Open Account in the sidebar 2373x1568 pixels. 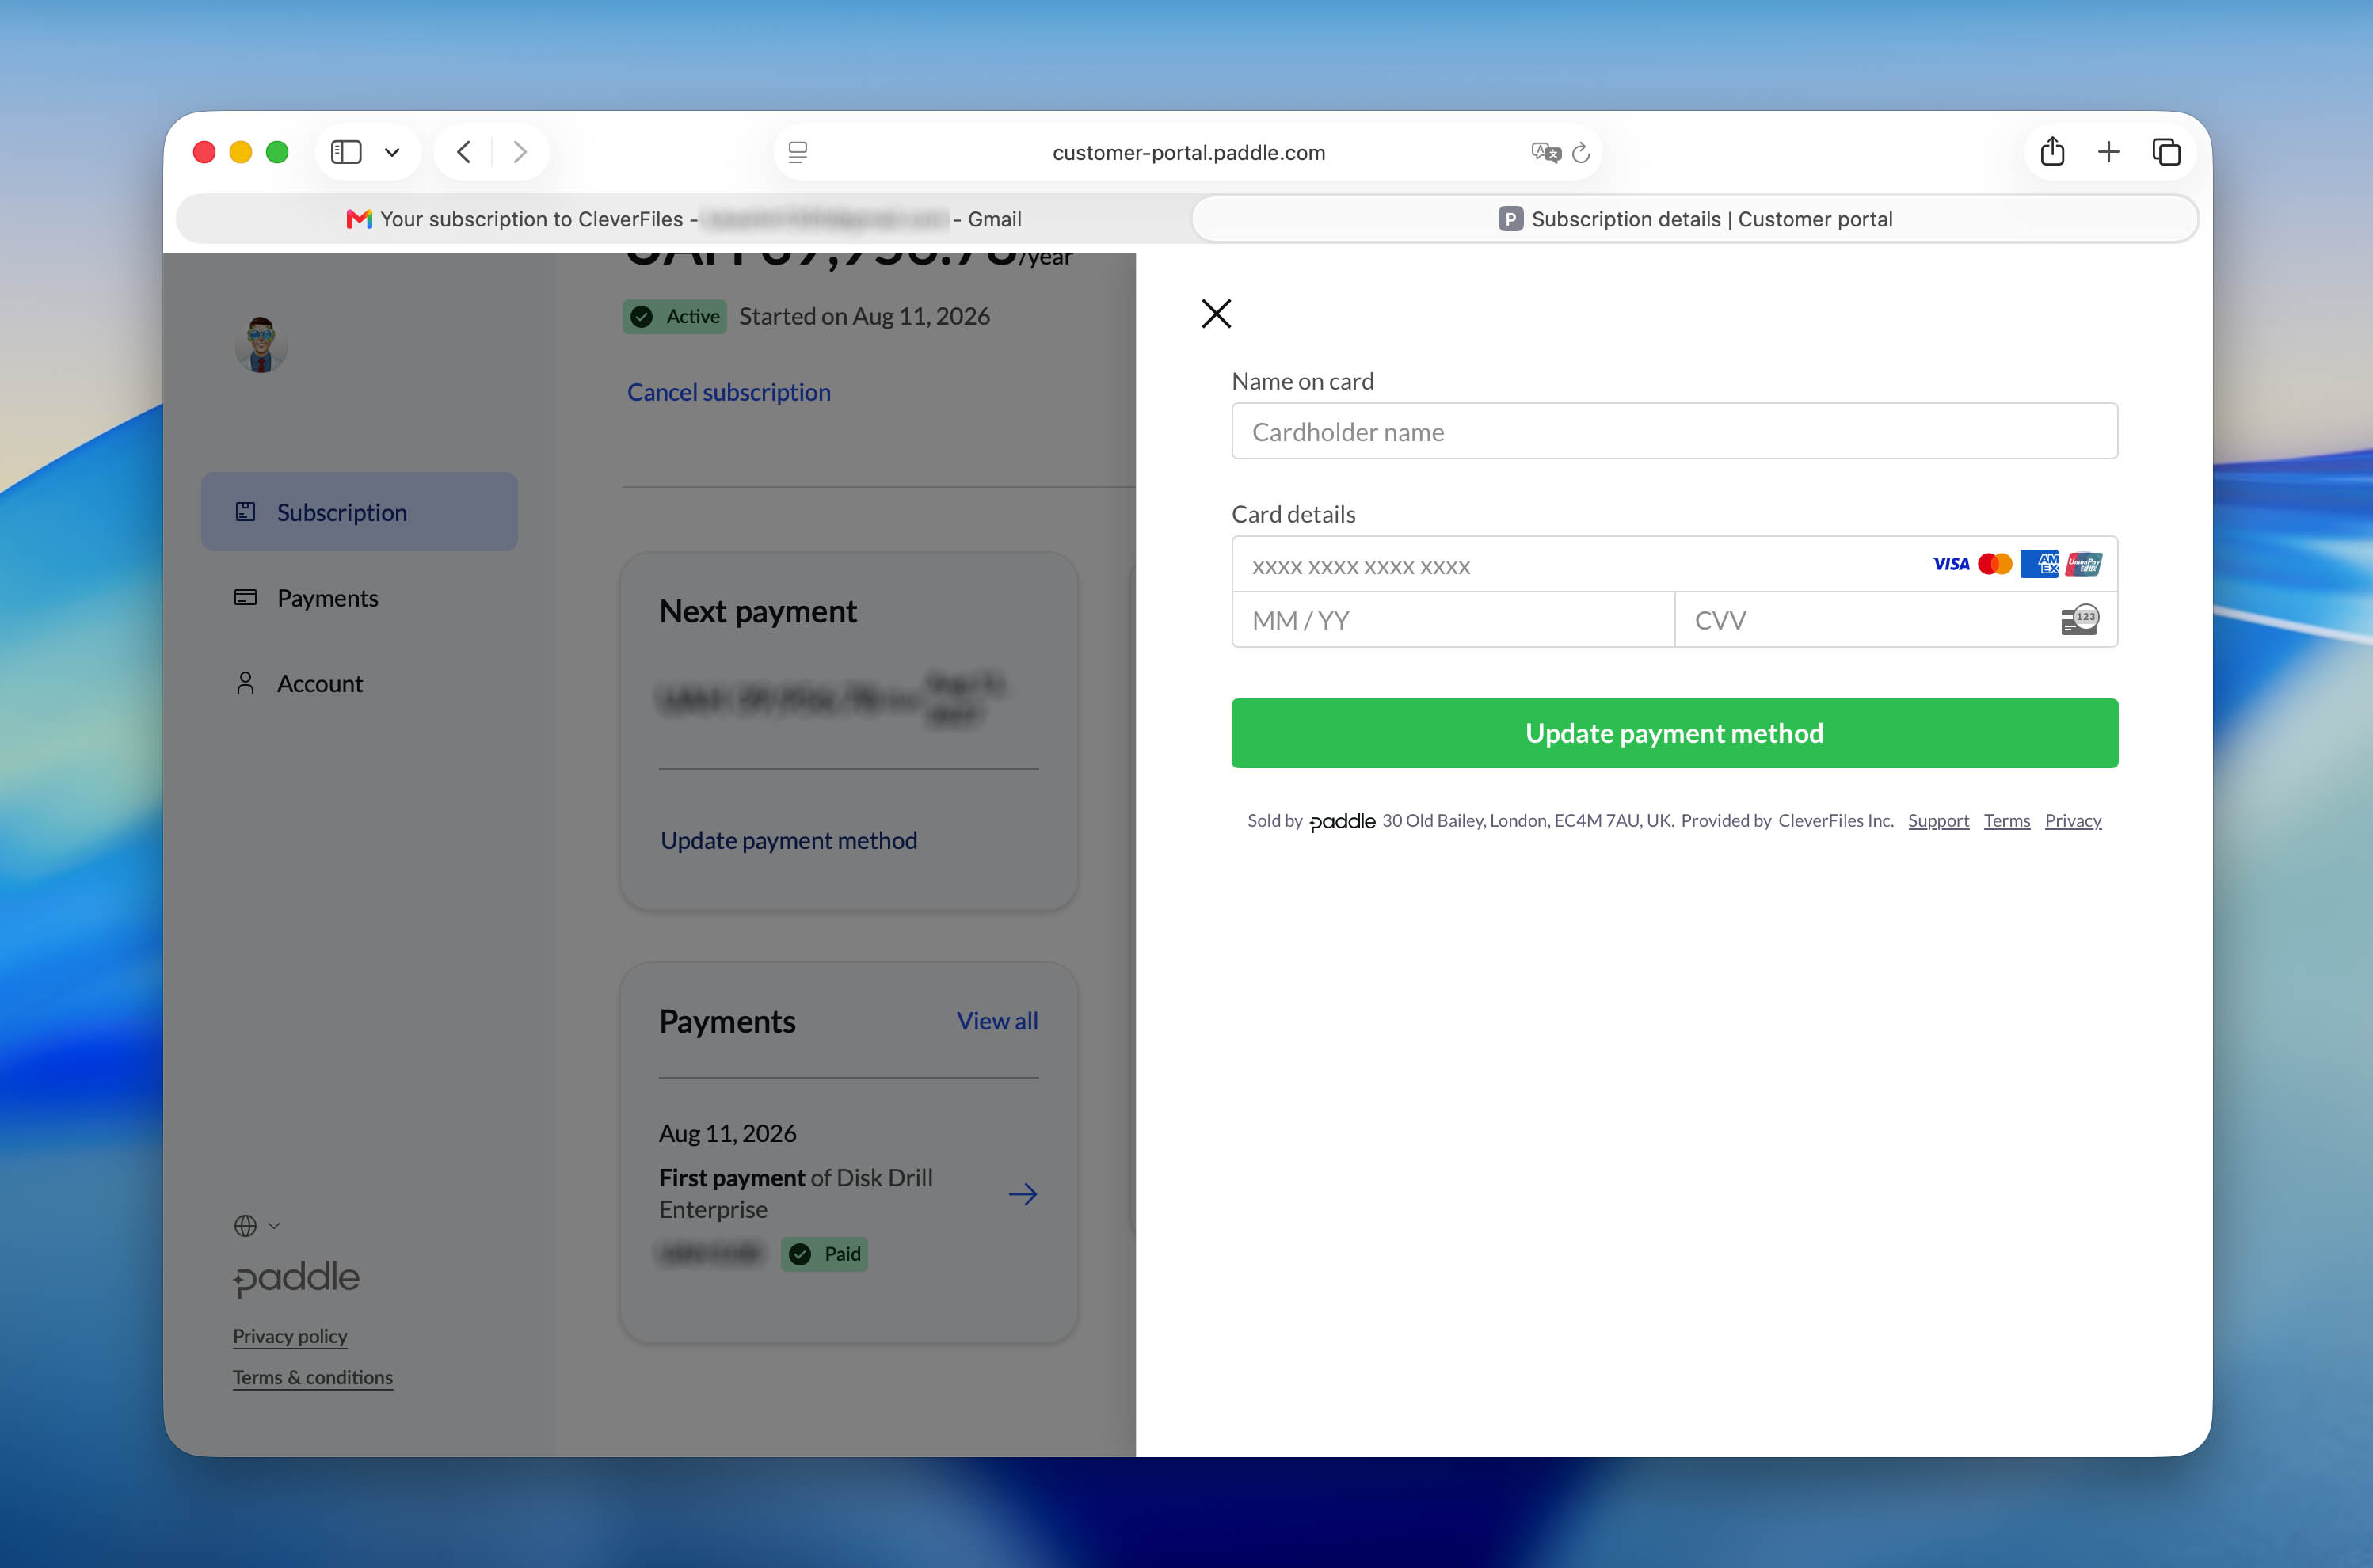pyautogui.click(x=319, y=683)
